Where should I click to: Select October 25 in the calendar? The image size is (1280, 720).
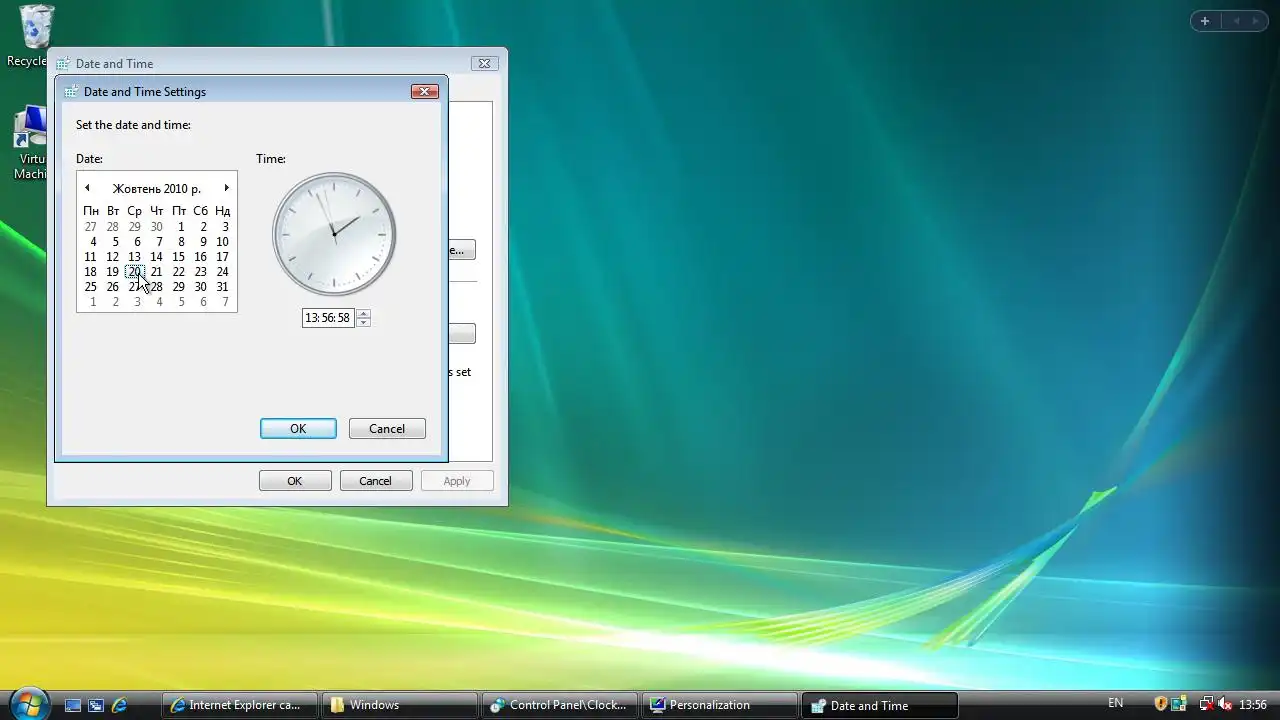click(91, 287)
